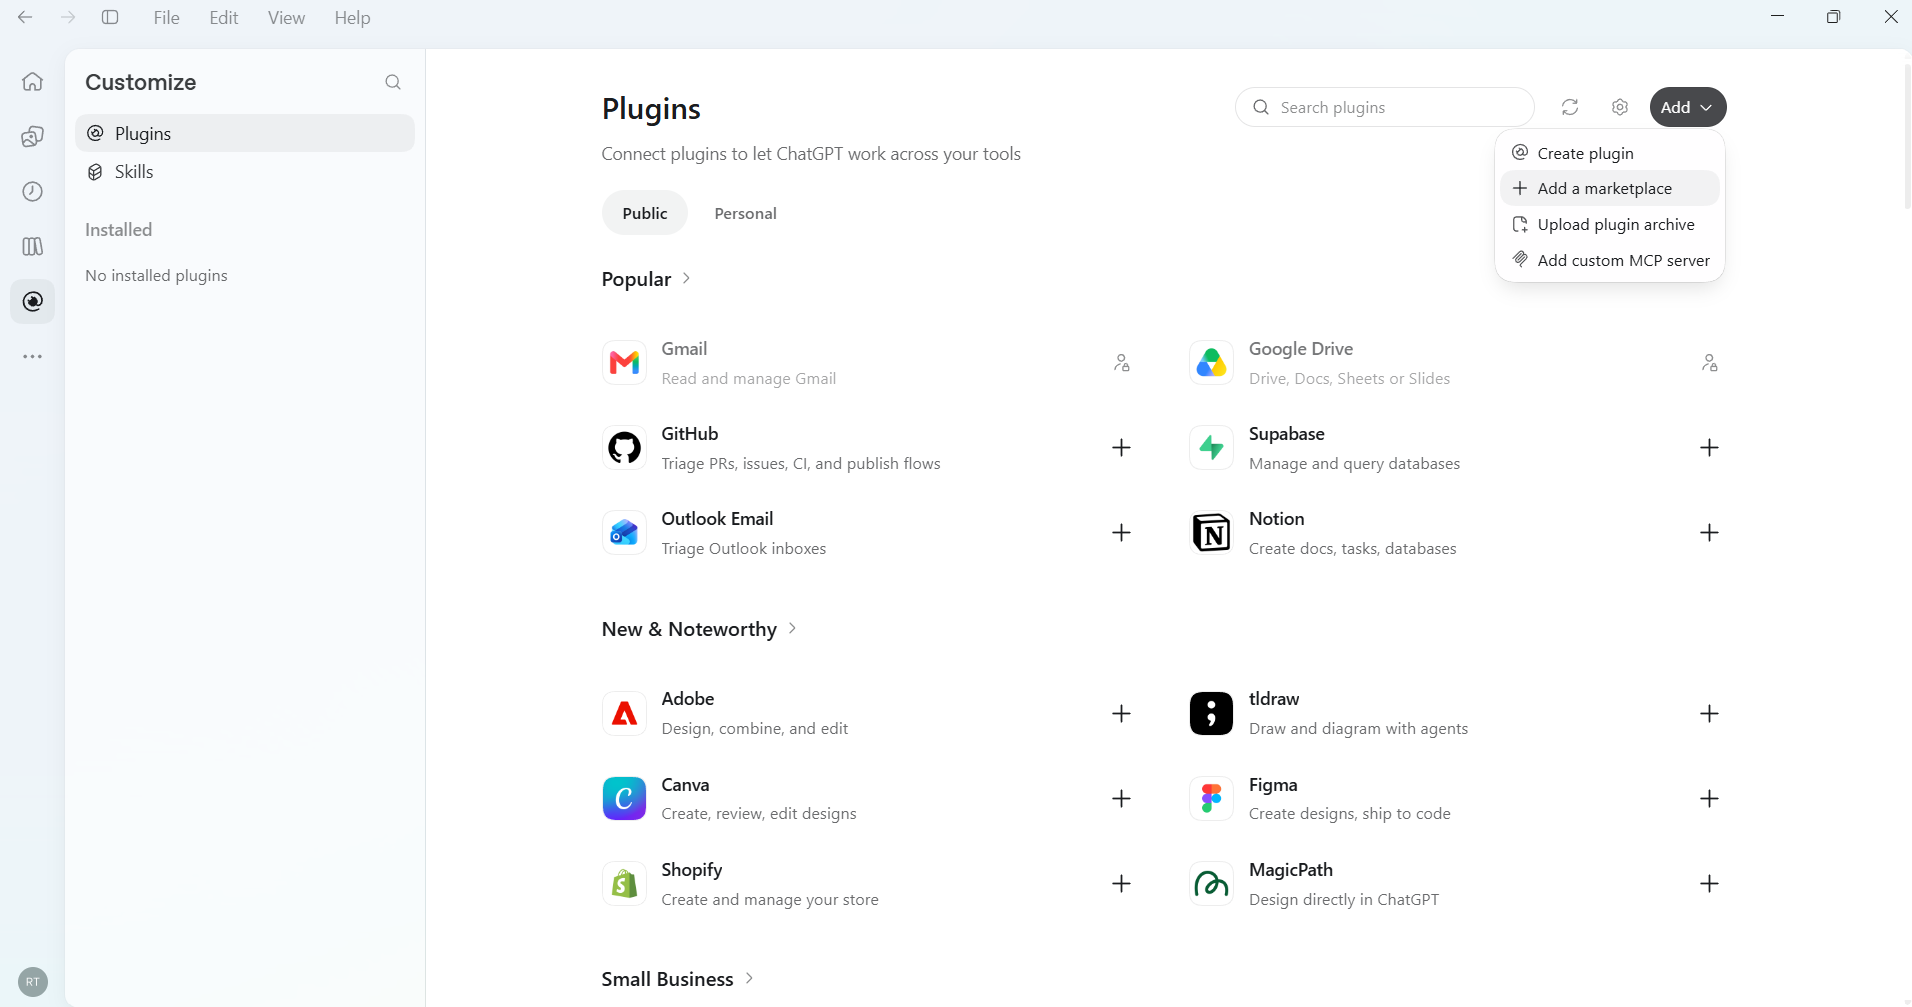
Task: Open the home icon in left rail
Action: pos(33,81)
